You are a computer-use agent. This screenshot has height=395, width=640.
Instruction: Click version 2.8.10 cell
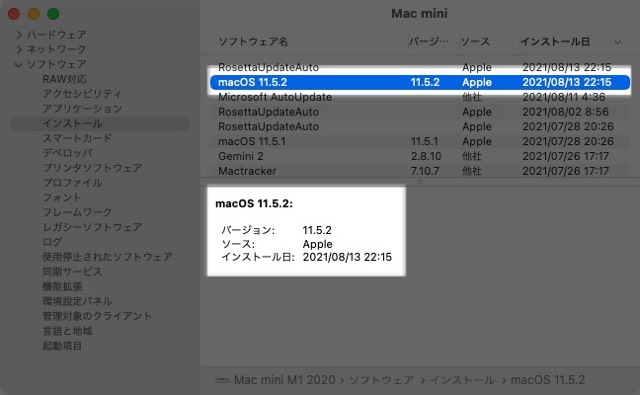tap(426, 156)
